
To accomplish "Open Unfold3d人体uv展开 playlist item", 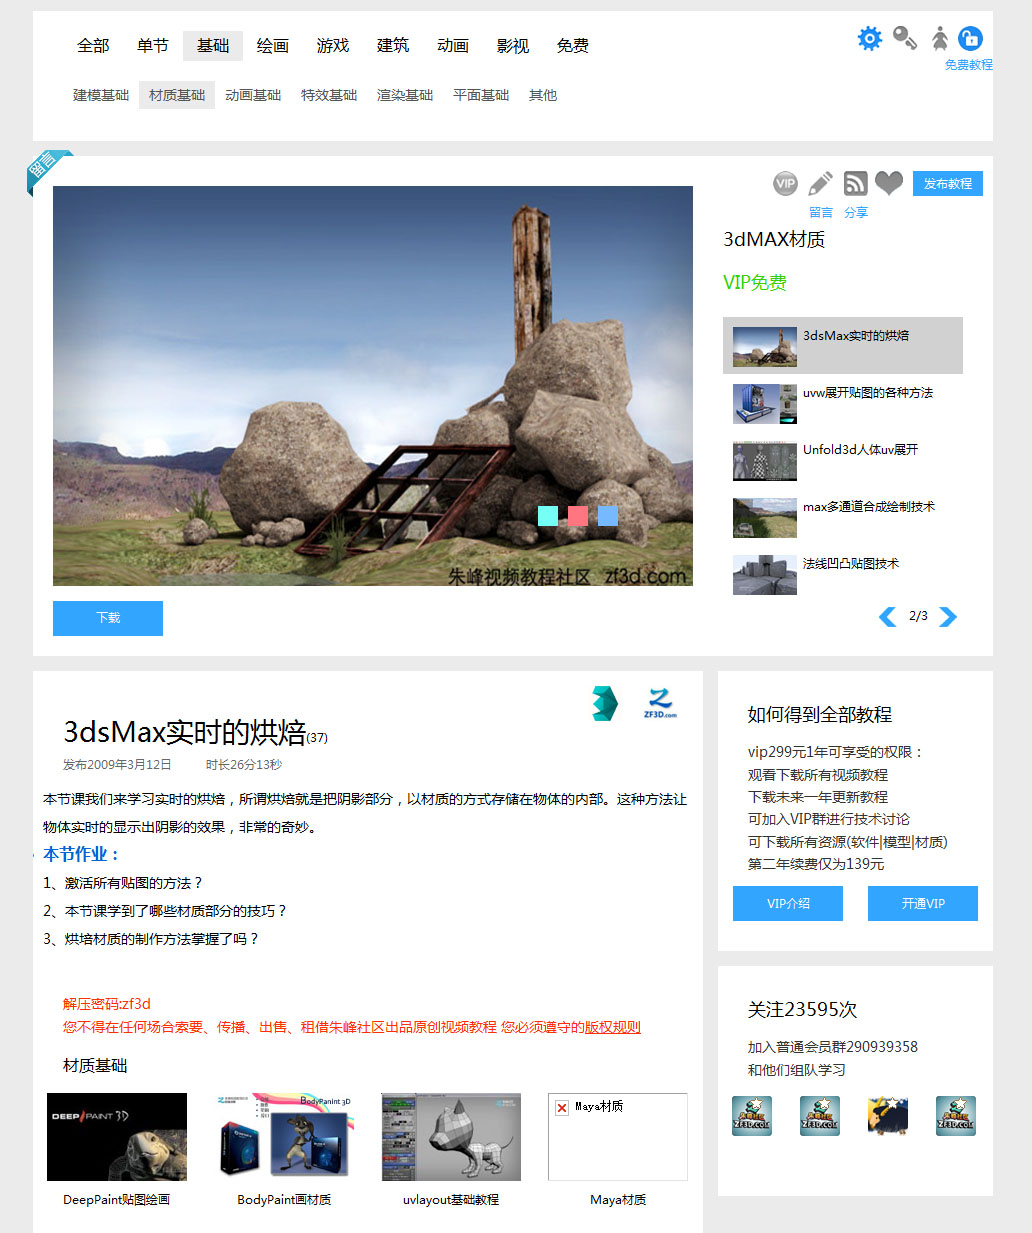I will (x=843, y=460).
